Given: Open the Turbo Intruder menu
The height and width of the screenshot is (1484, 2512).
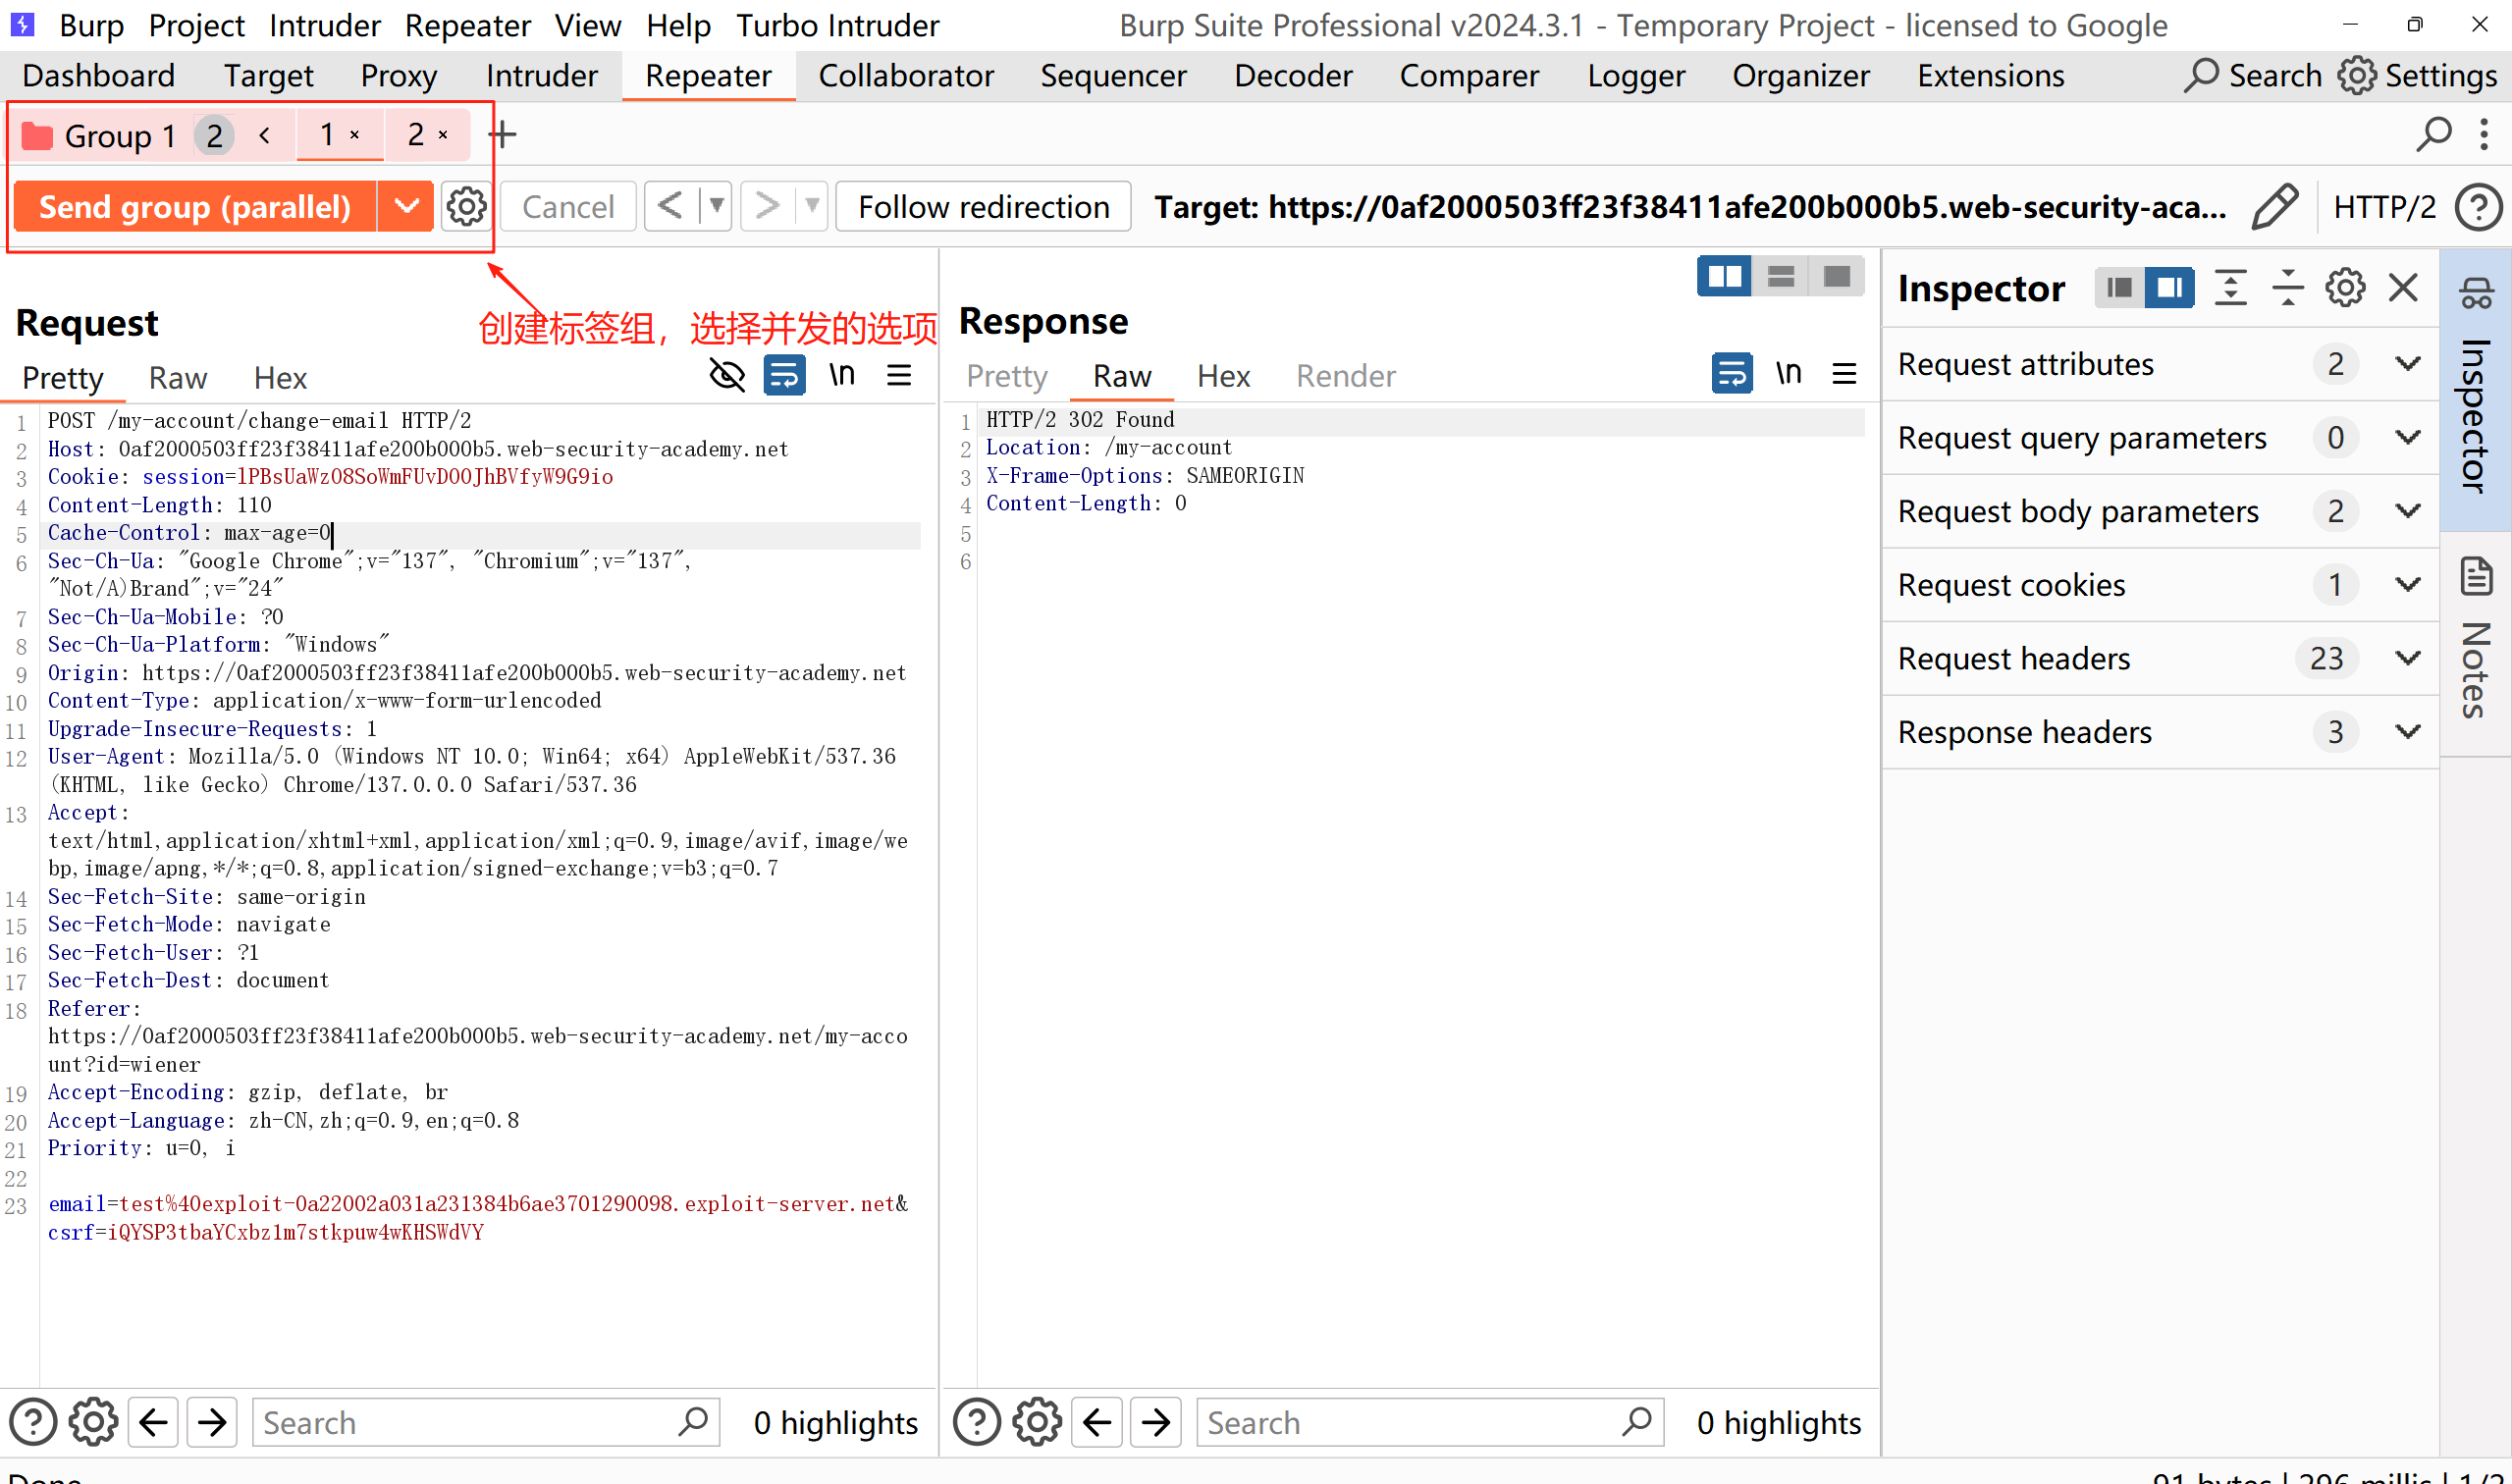Looking at the screenshot, I should (837, 25).
